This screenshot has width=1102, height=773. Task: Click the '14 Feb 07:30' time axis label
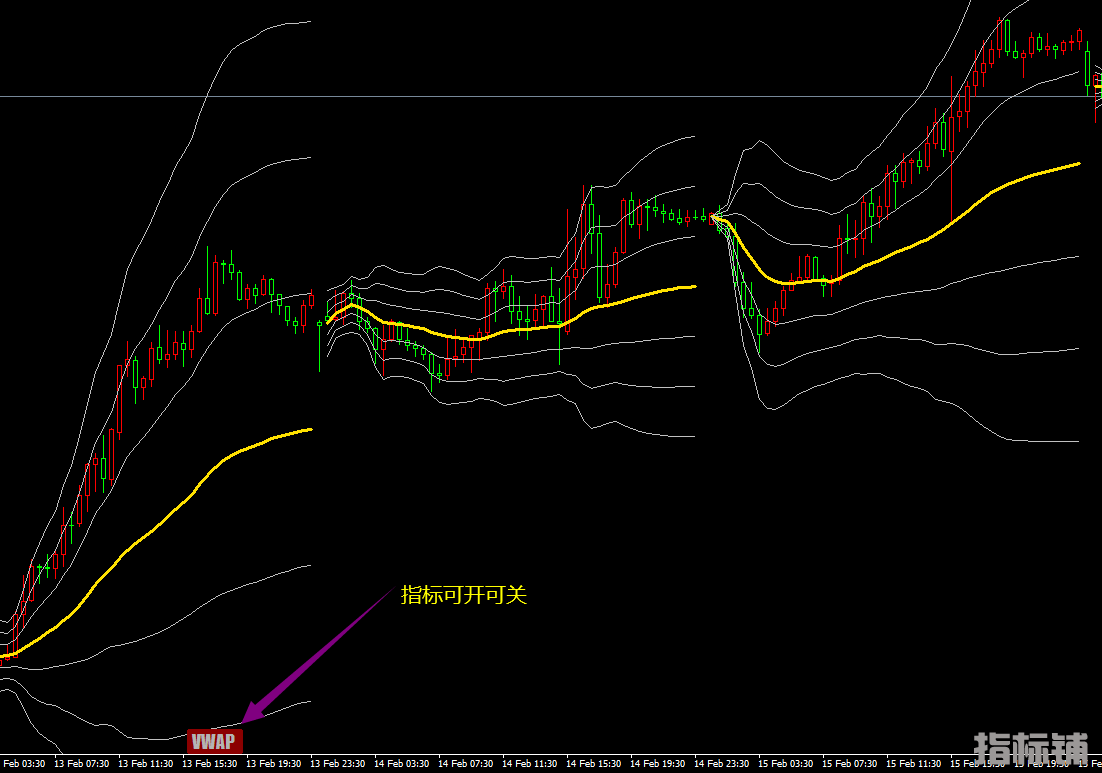(465, 764)
